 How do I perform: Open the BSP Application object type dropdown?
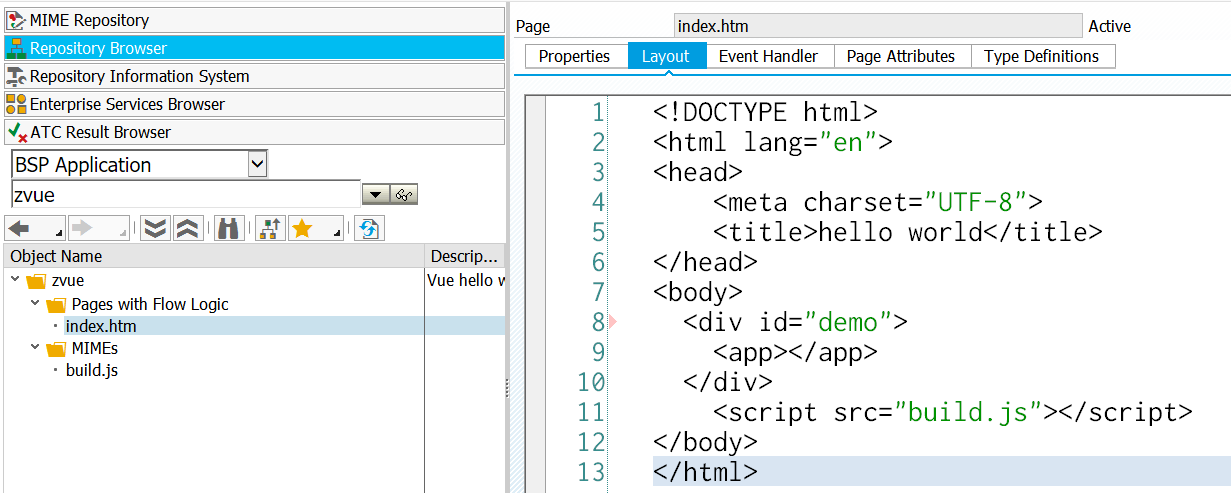tap(257, 164)
